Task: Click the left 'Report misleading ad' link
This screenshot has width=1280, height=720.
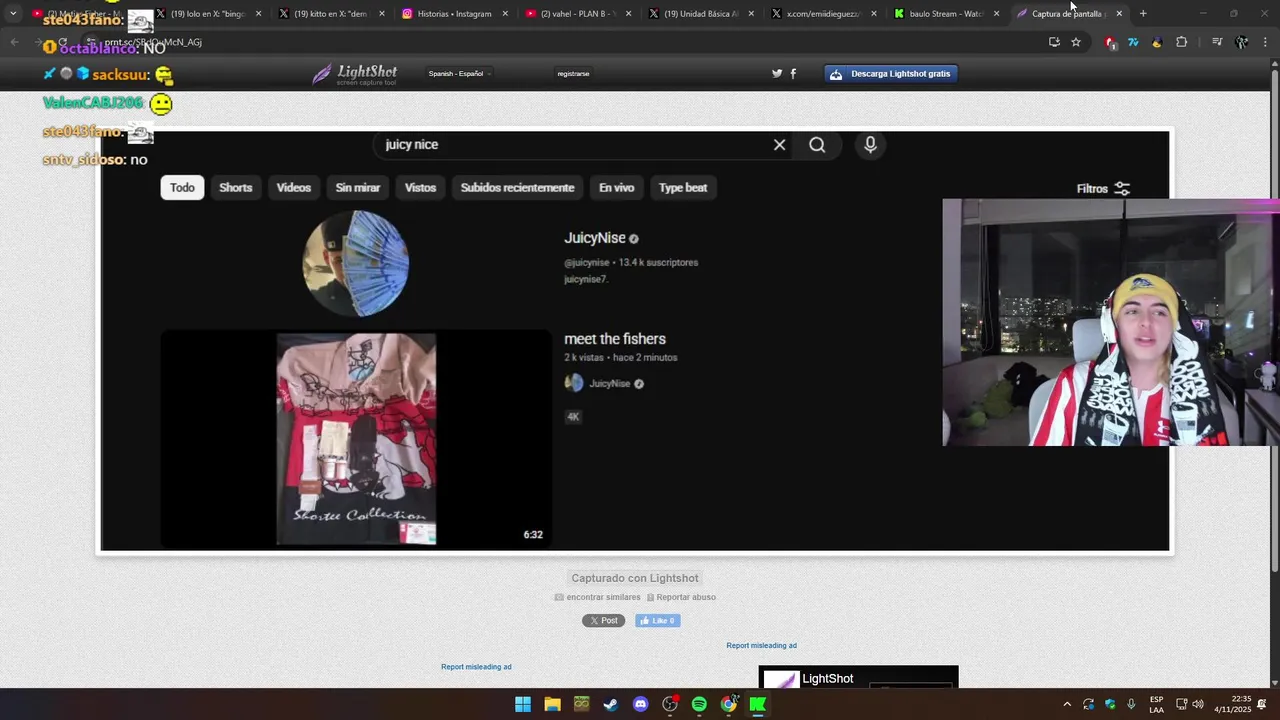Action: click(x=476, y=667)
